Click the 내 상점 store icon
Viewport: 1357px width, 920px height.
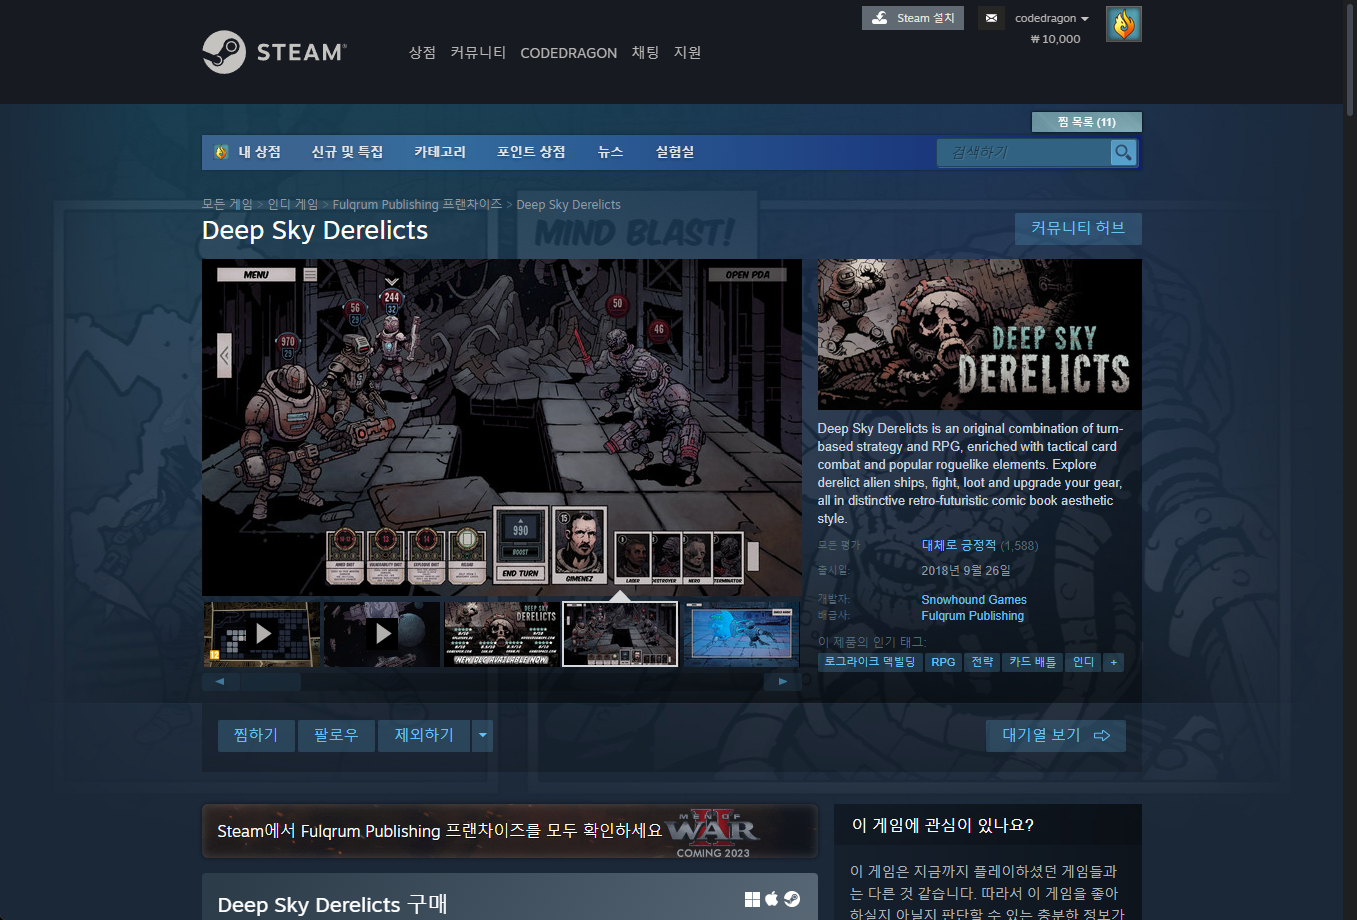click(222, 152)
